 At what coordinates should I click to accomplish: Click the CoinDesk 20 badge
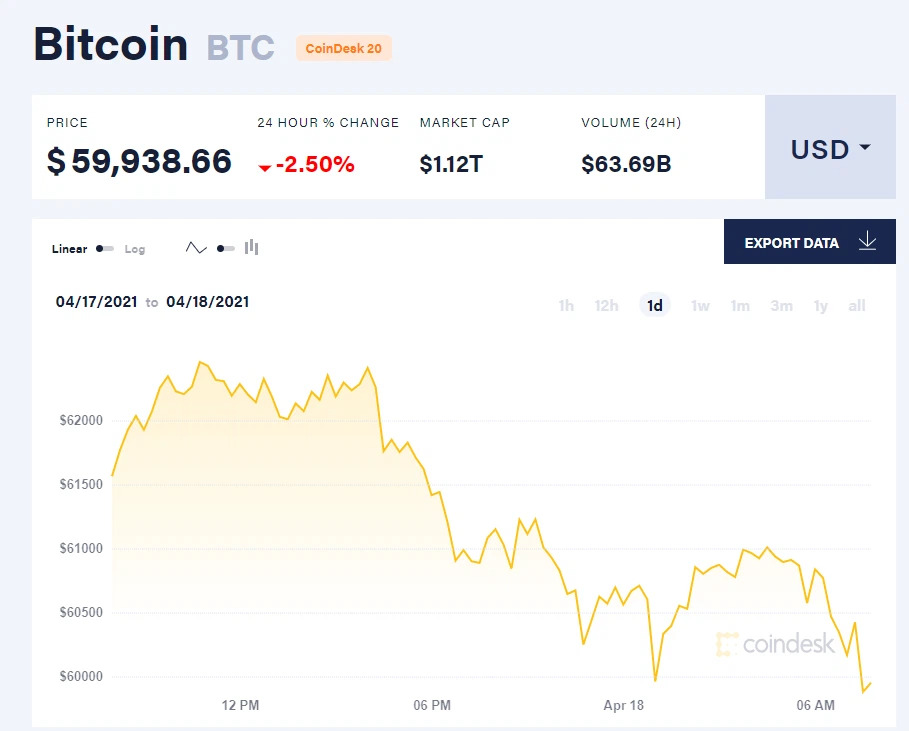pyautogui.click(x=343, y=48)
